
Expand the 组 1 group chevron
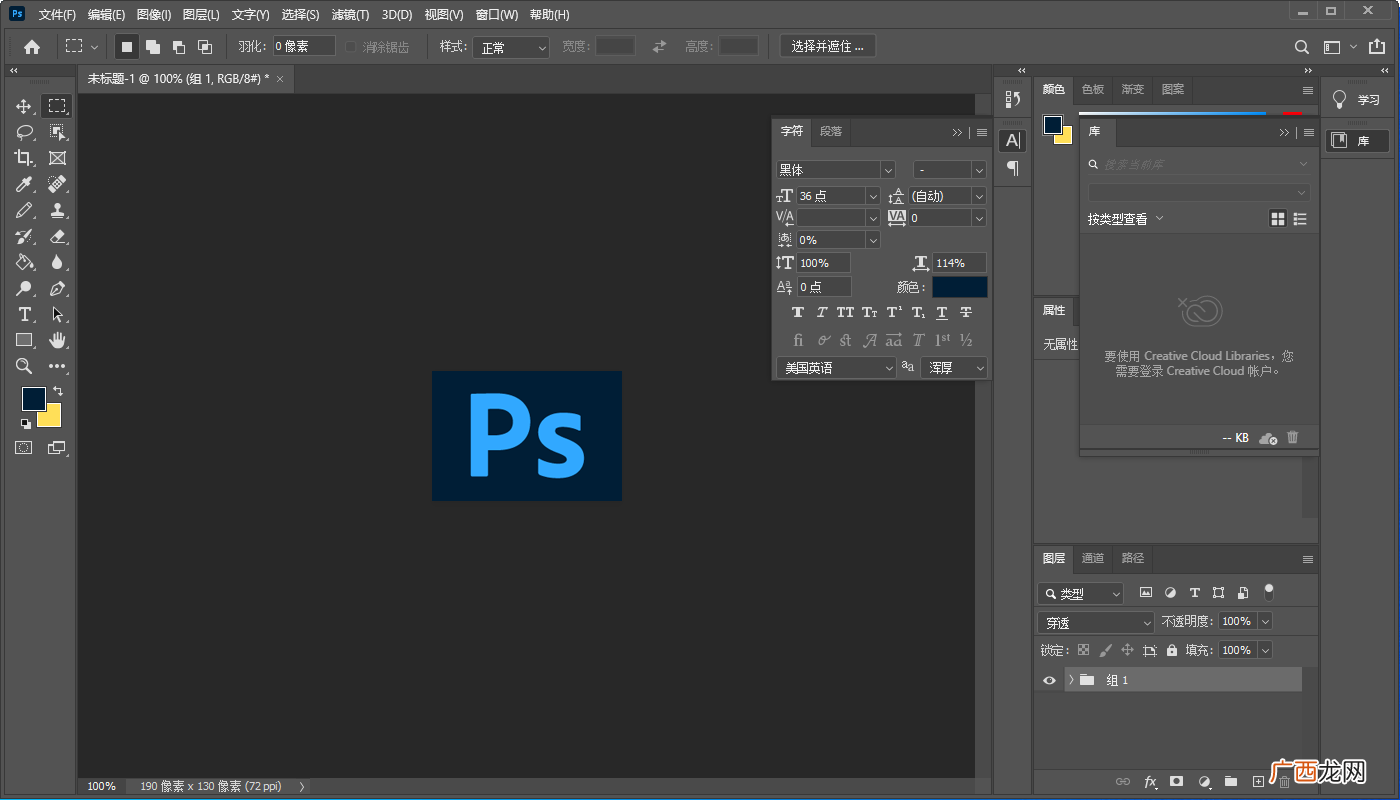click(1071, 680)
